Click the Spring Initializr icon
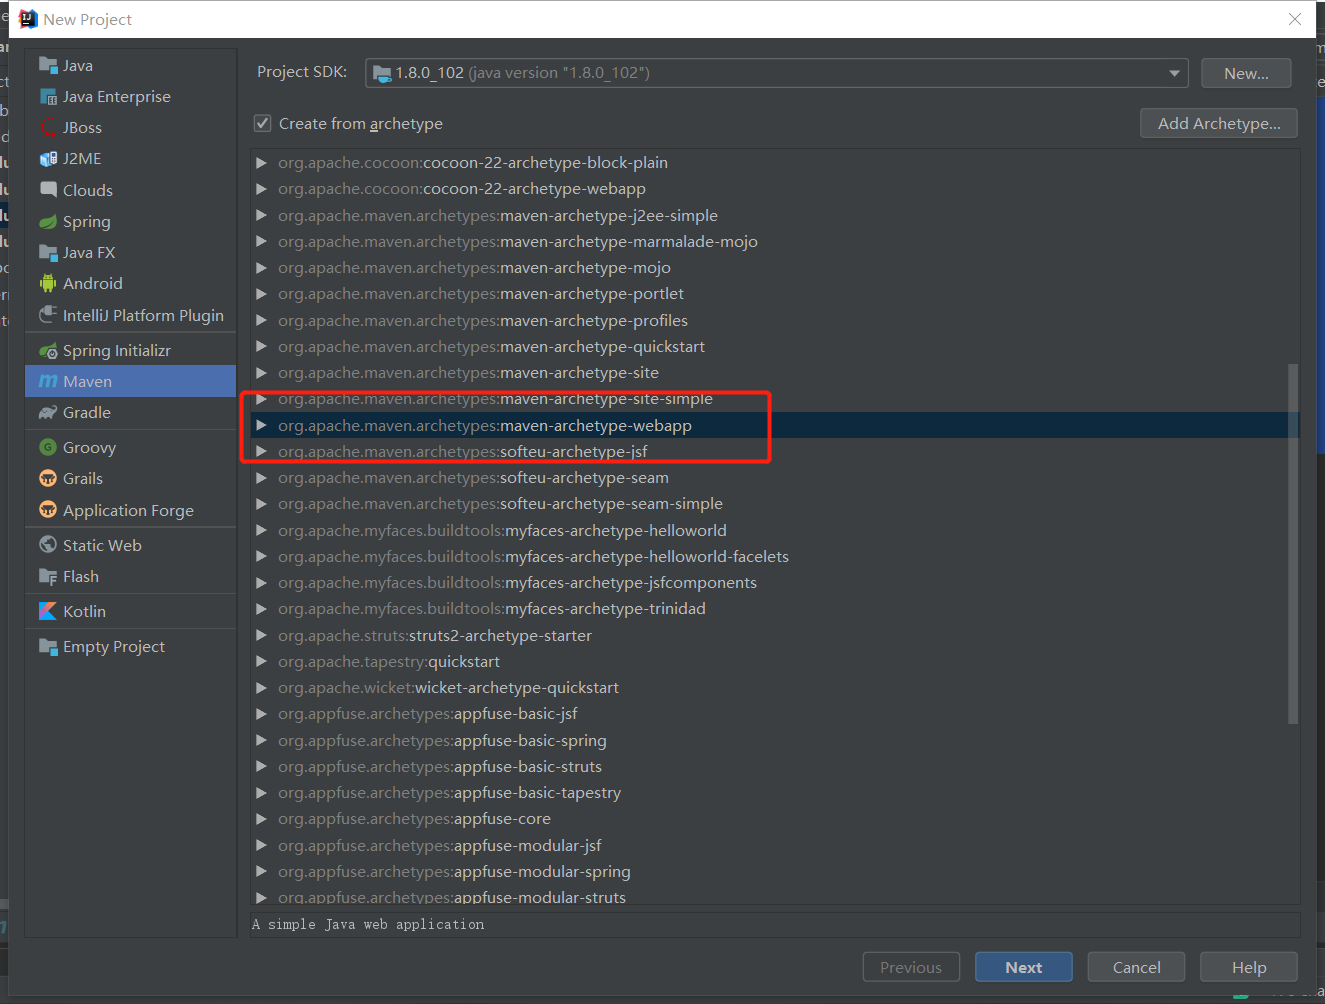 (x=48, y=351)
